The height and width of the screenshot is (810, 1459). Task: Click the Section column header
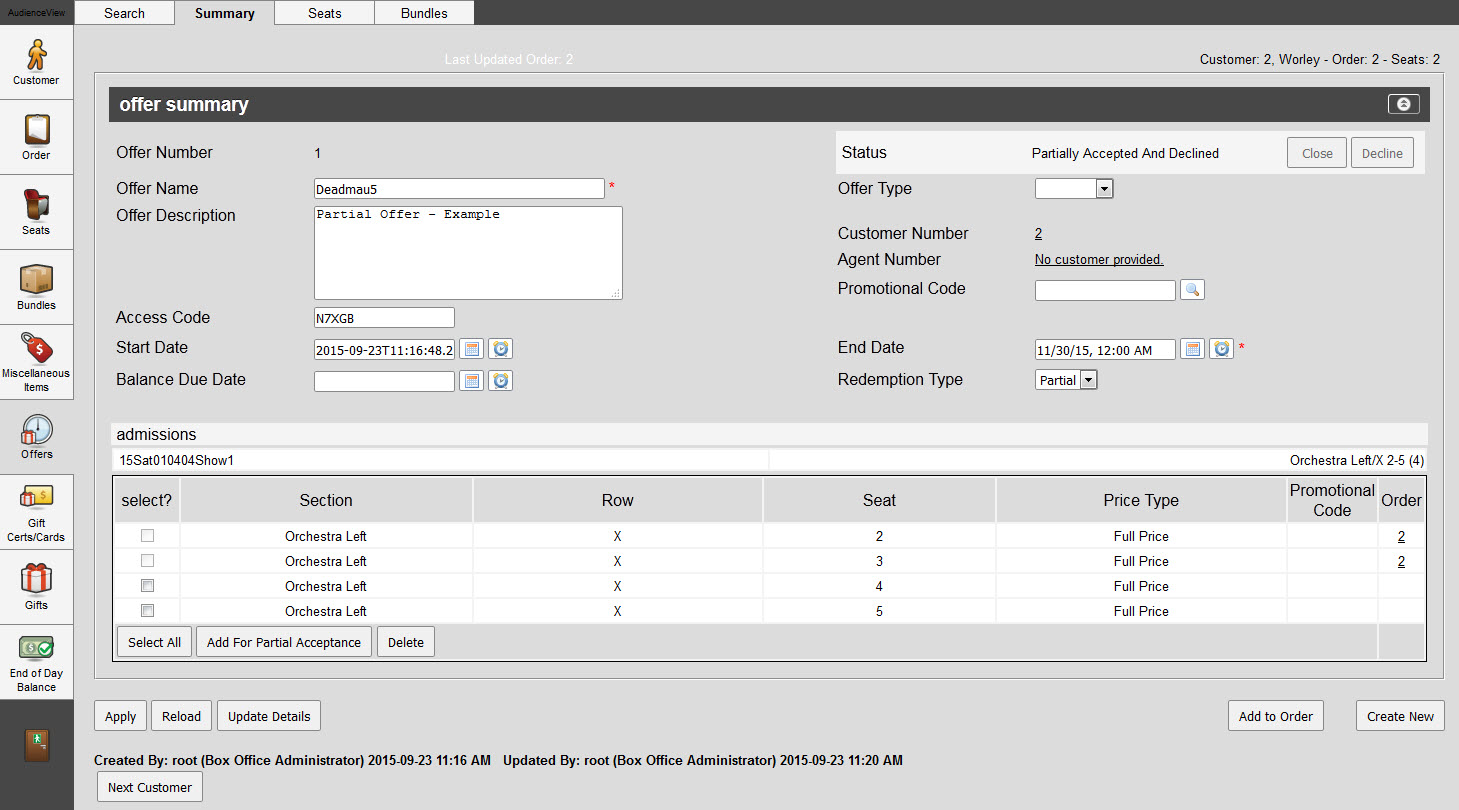pos(326,500)
